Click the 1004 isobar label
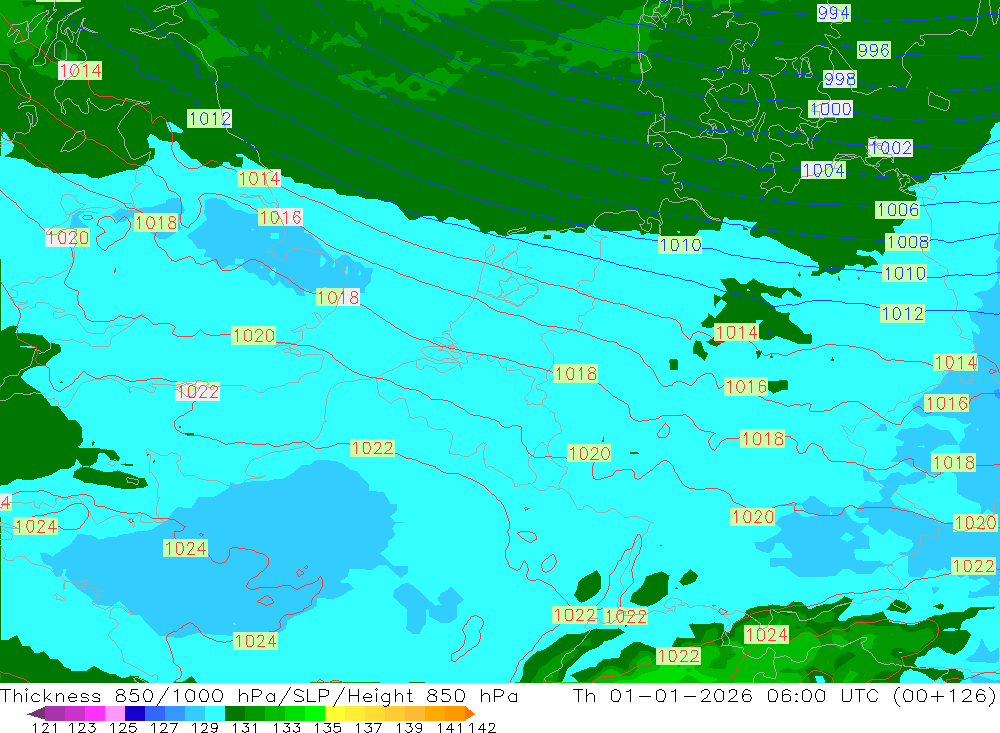The width and height of the screenshot is (1000, 733). [x=823, y=170]
